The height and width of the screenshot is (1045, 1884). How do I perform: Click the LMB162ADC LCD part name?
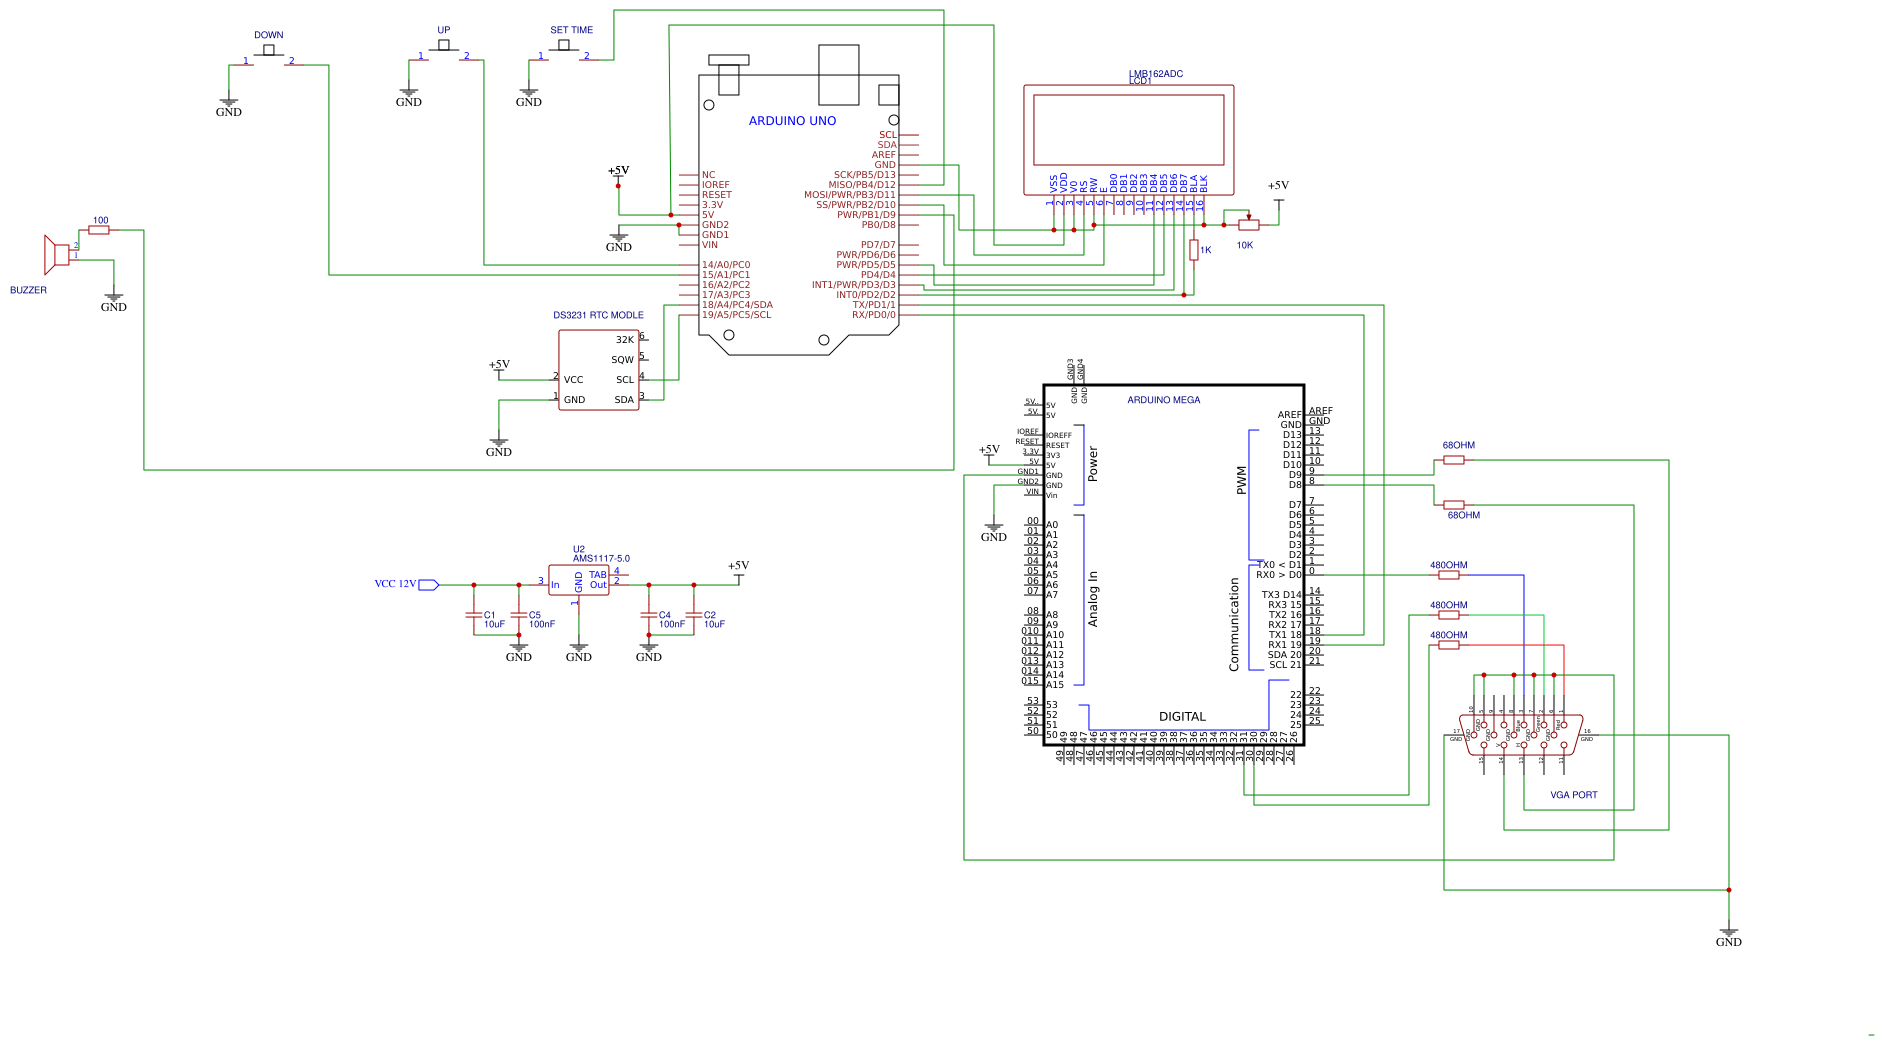1156,74
